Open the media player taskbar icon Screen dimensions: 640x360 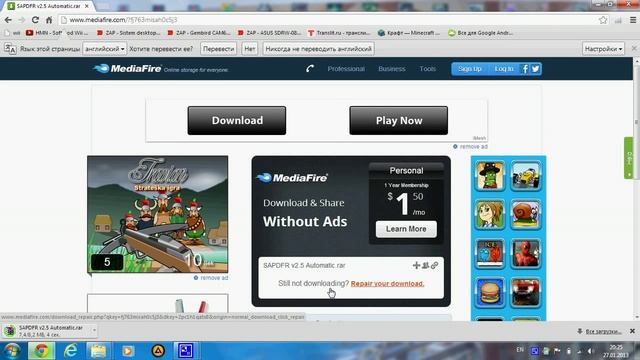[128, 351]
